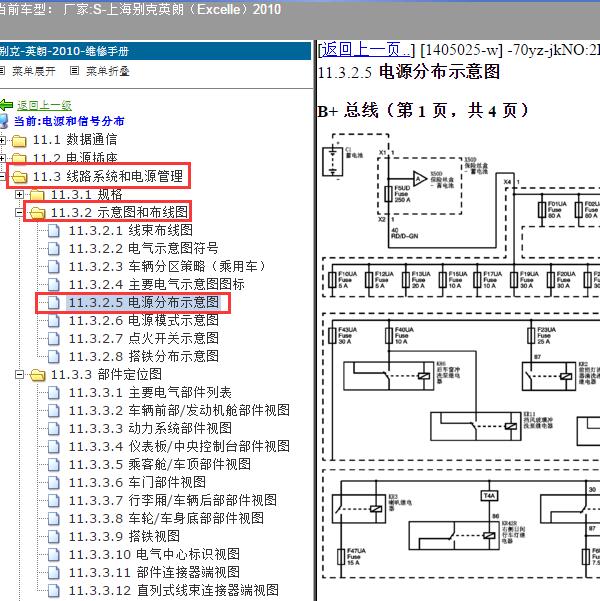Click the icon beside 菜单折叠
This screenshot has width=600, height=601.
point(74,71)
